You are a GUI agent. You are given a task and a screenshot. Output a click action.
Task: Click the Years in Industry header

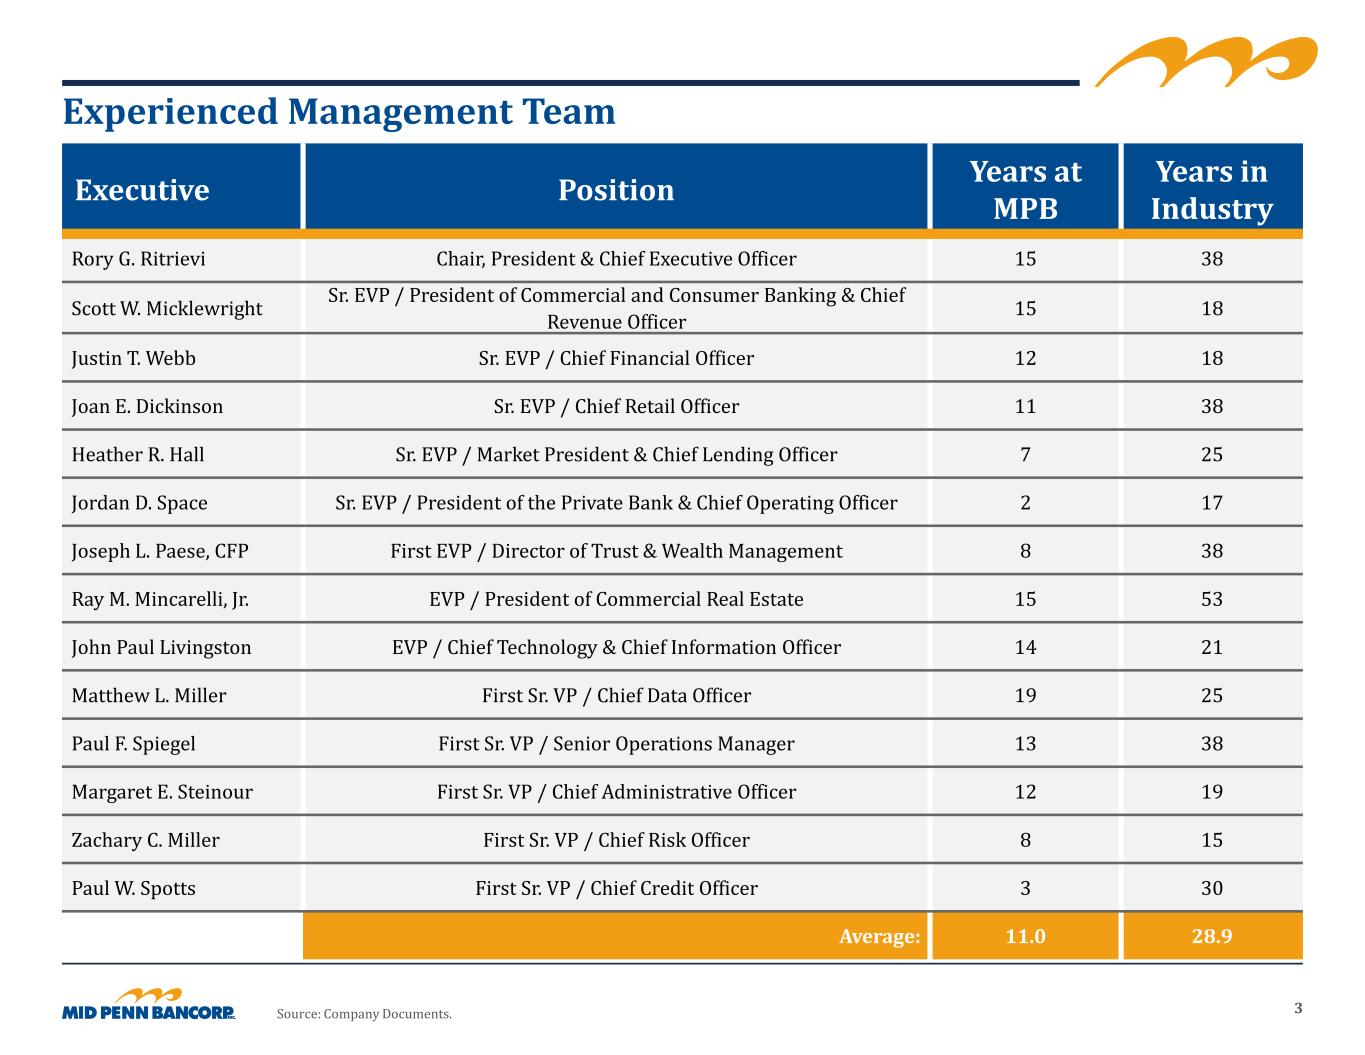click(x=1212, y=189)
